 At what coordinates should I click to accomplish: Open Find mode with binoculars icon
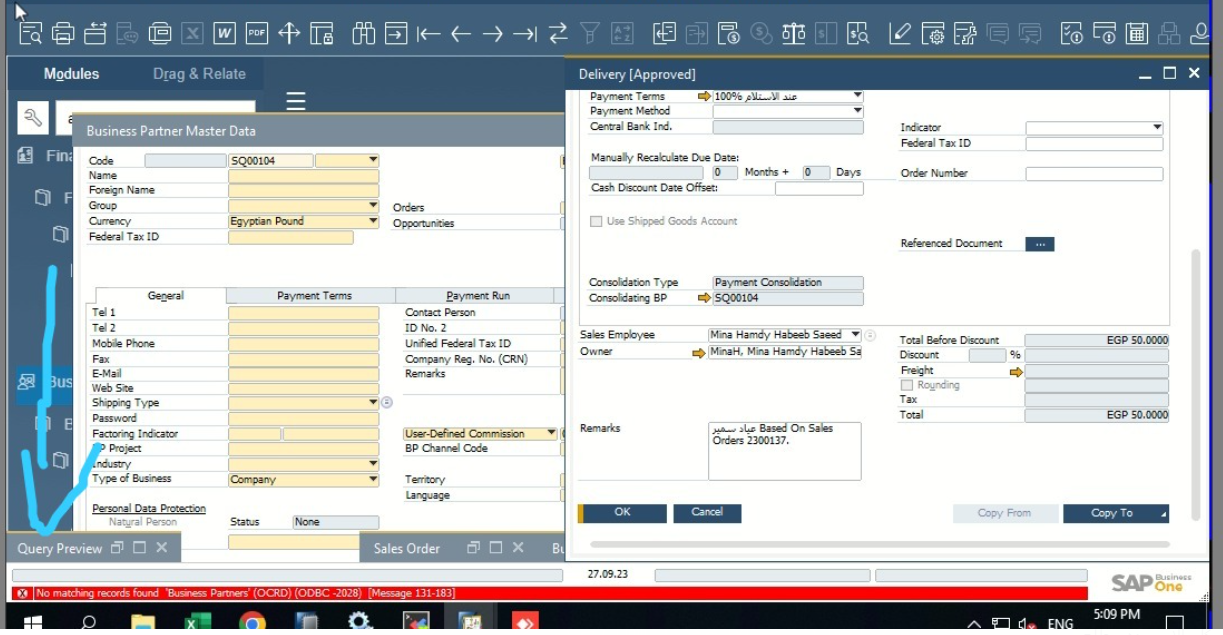(x=364, y=34)
